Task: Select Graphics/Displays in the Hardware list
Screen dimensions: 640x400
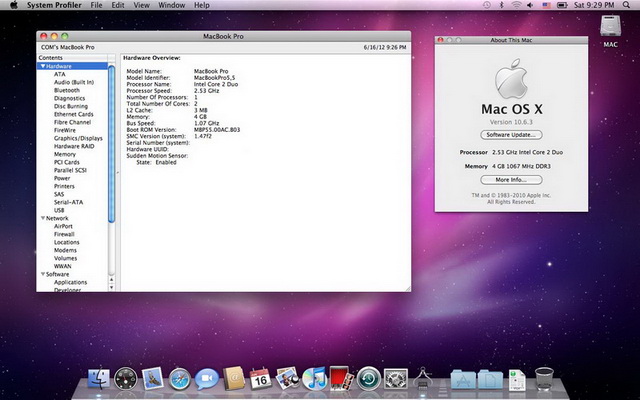Action: [x=78, y=138]
